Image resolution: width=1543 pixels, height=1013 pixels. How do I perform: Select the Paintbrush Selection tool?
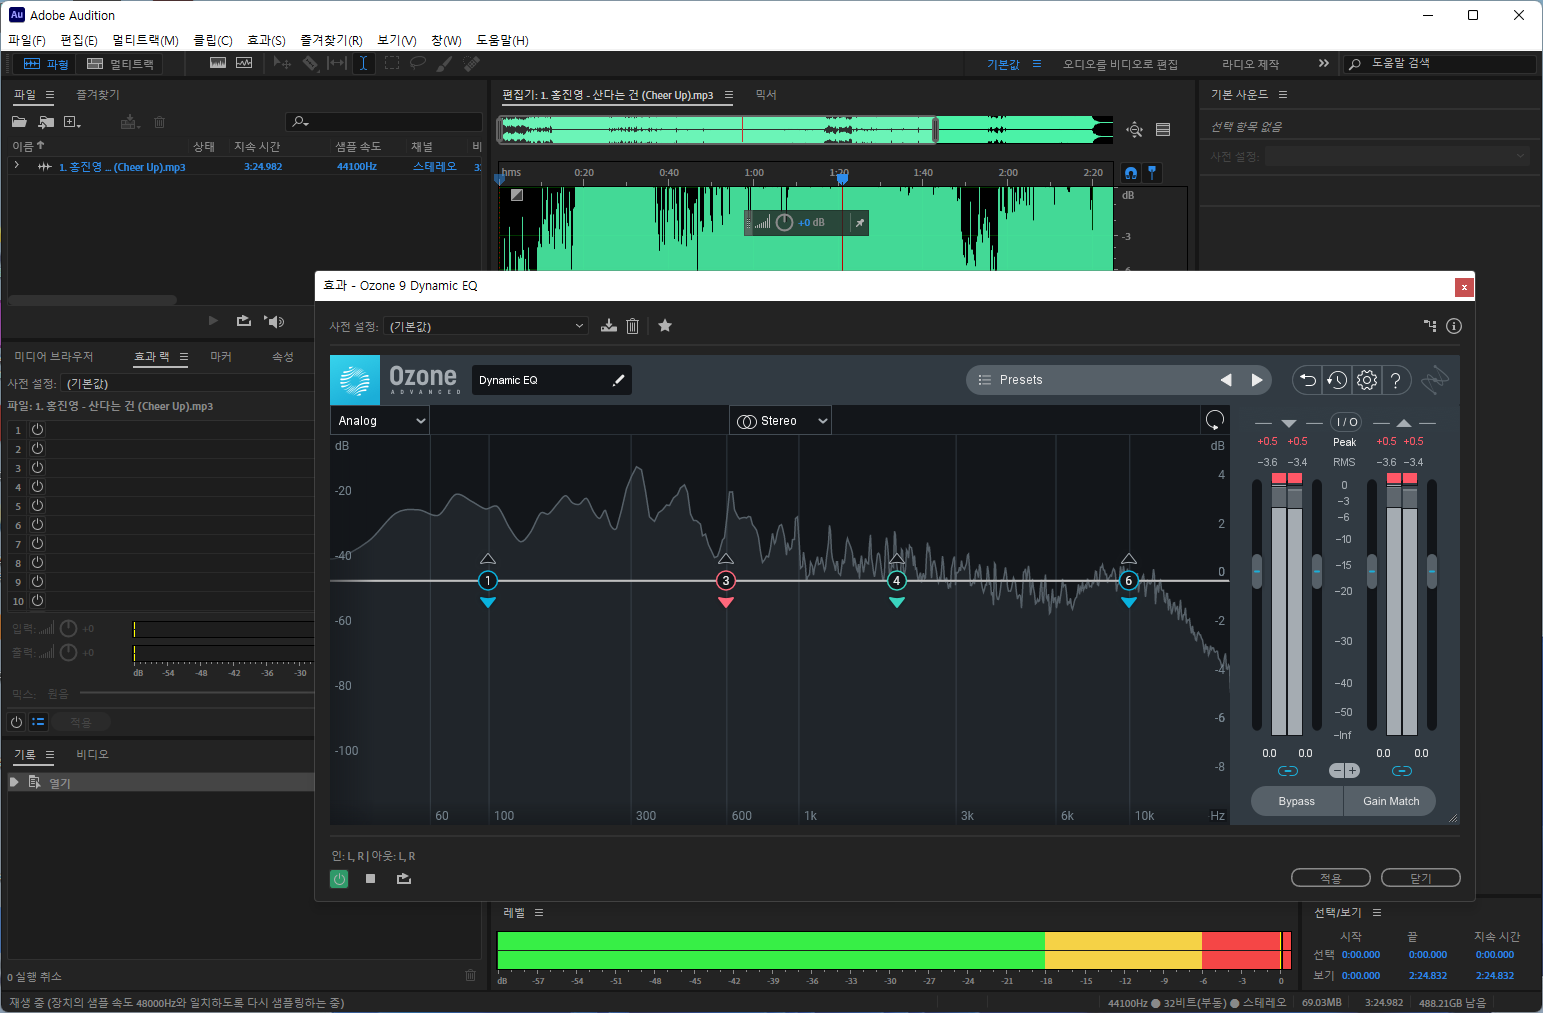(x=444, y=63)
